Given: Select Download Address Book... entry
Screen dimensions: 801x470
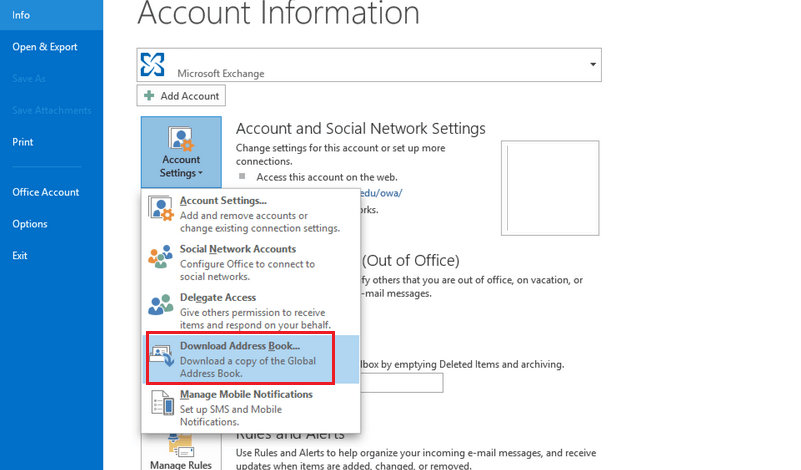Looking at the screenshot, I should click(251, 359).
